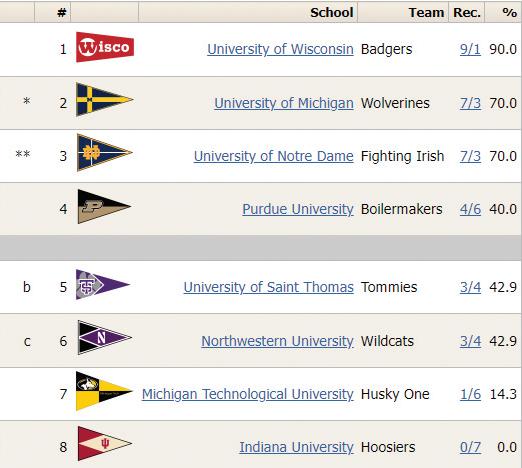Open the University of Wisconsin link
This screenshot has width=522, height=468.
[x=280, y=49]
